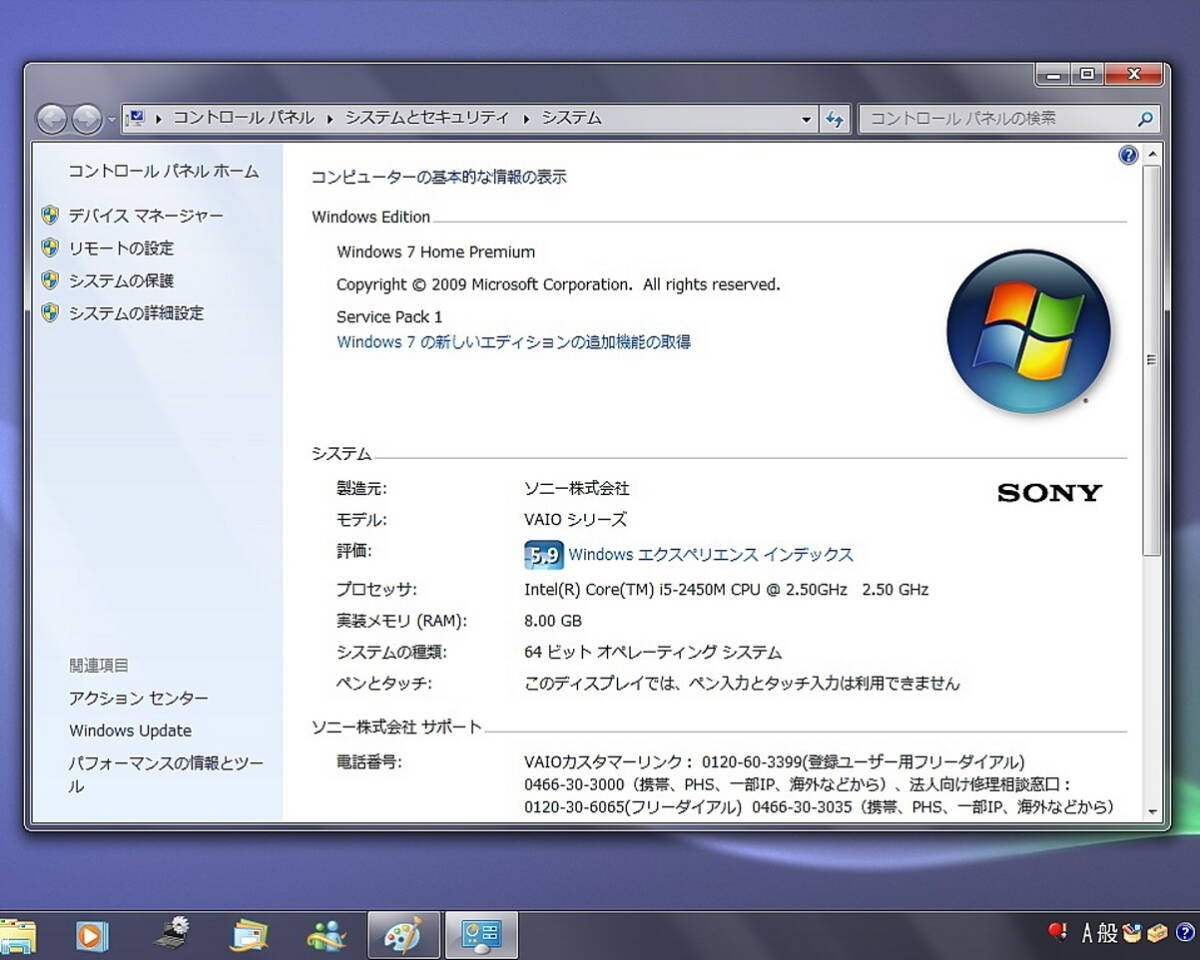Screen dimensions: 1200x960
Task: Click the shield icon beside デバイス マネージャー
Action: tap(50, 215)
